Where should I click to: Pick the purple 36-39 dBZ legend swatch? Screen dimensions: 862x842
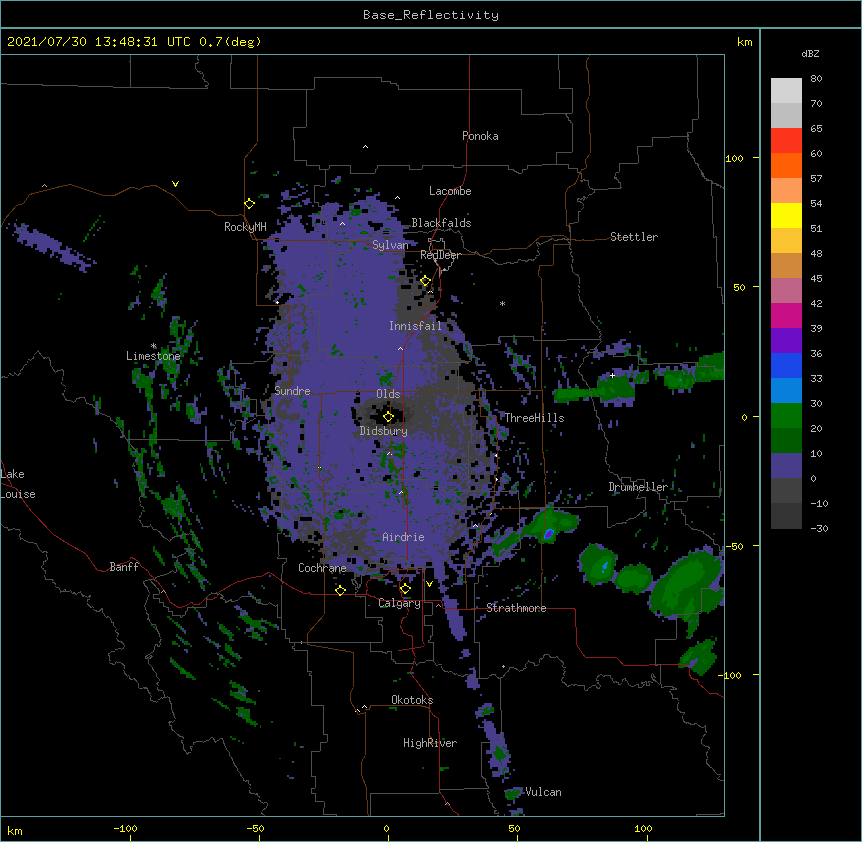[786, 340]
